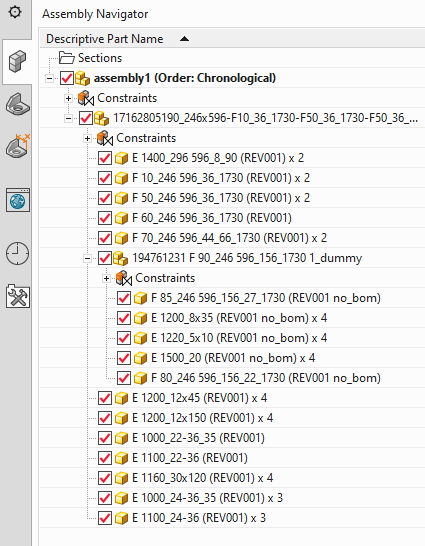Image resolution: width=425 pixels, height=546 pixels.
Task: Select E 1220_5x10 (REV001 no_bom) x 4
Action: pyautogui.click(x=239, y=338)
